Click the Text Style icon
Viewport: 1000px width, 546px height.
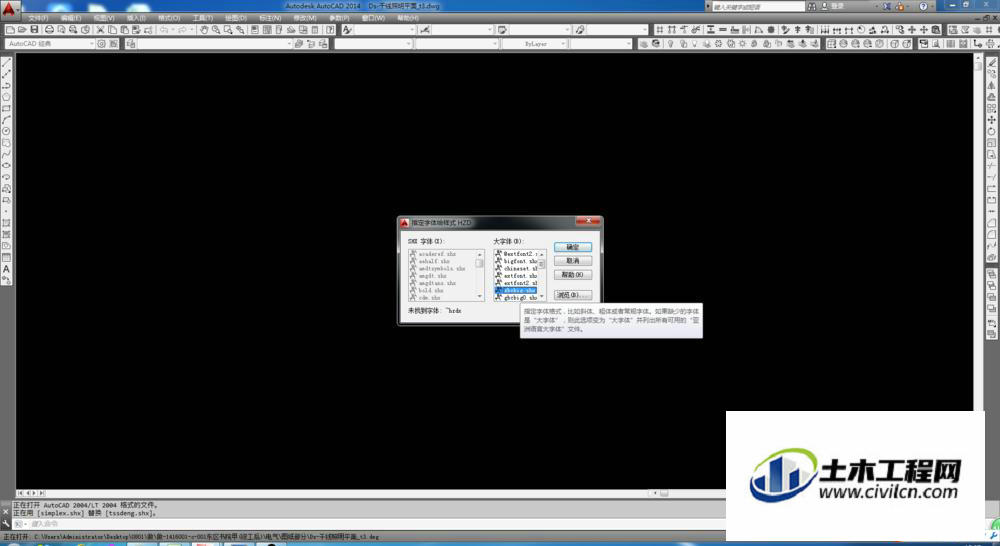coord(347,29)
